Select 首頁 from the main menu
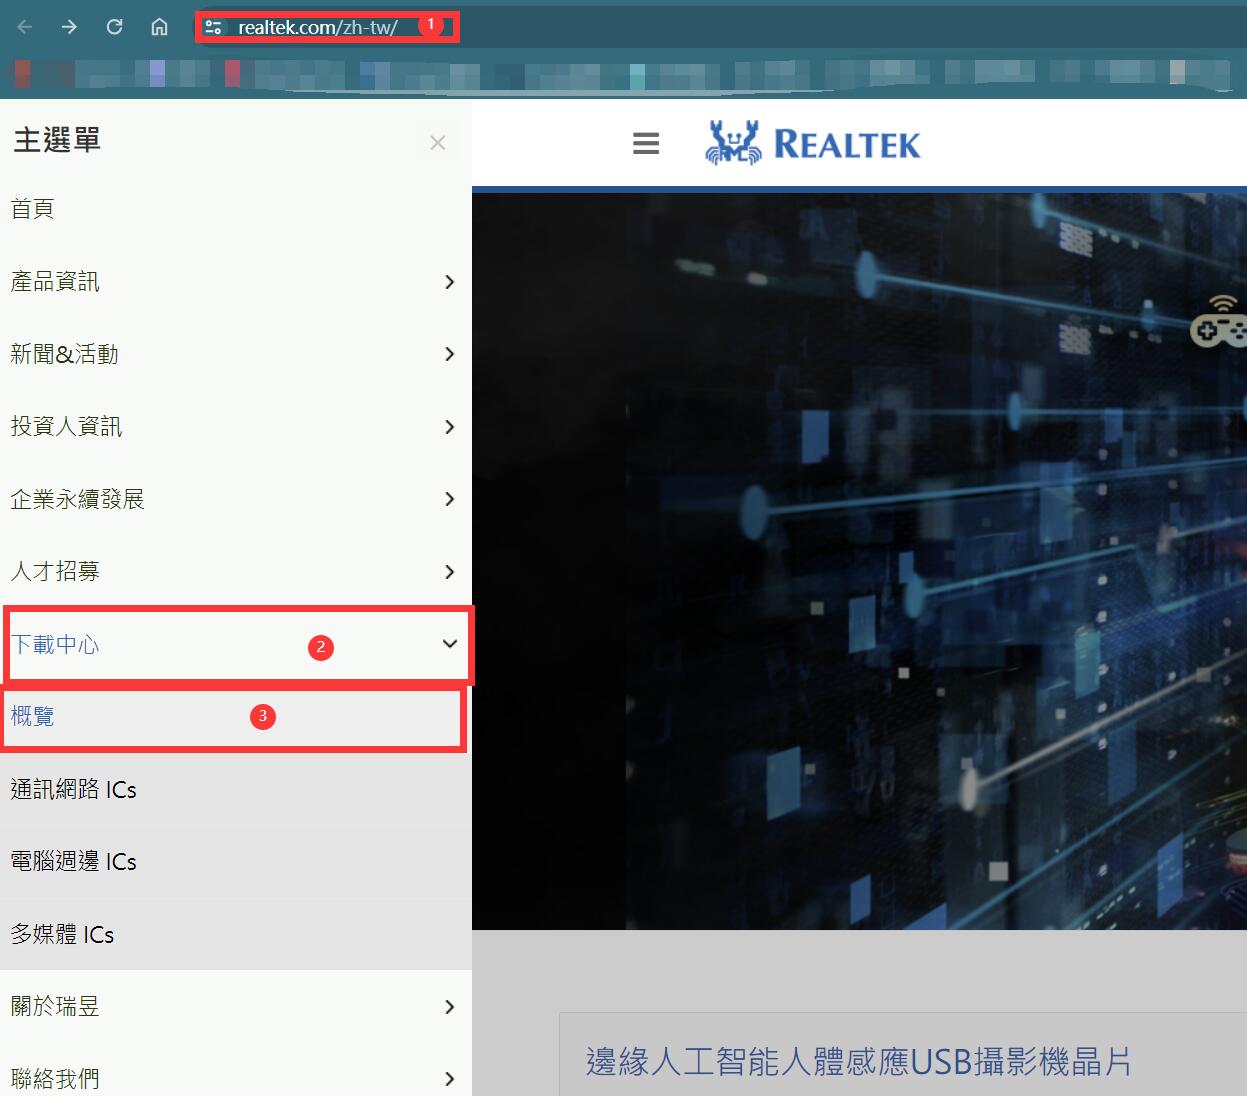Screen dimensions: 1247x1096 (x=31, y=209)
